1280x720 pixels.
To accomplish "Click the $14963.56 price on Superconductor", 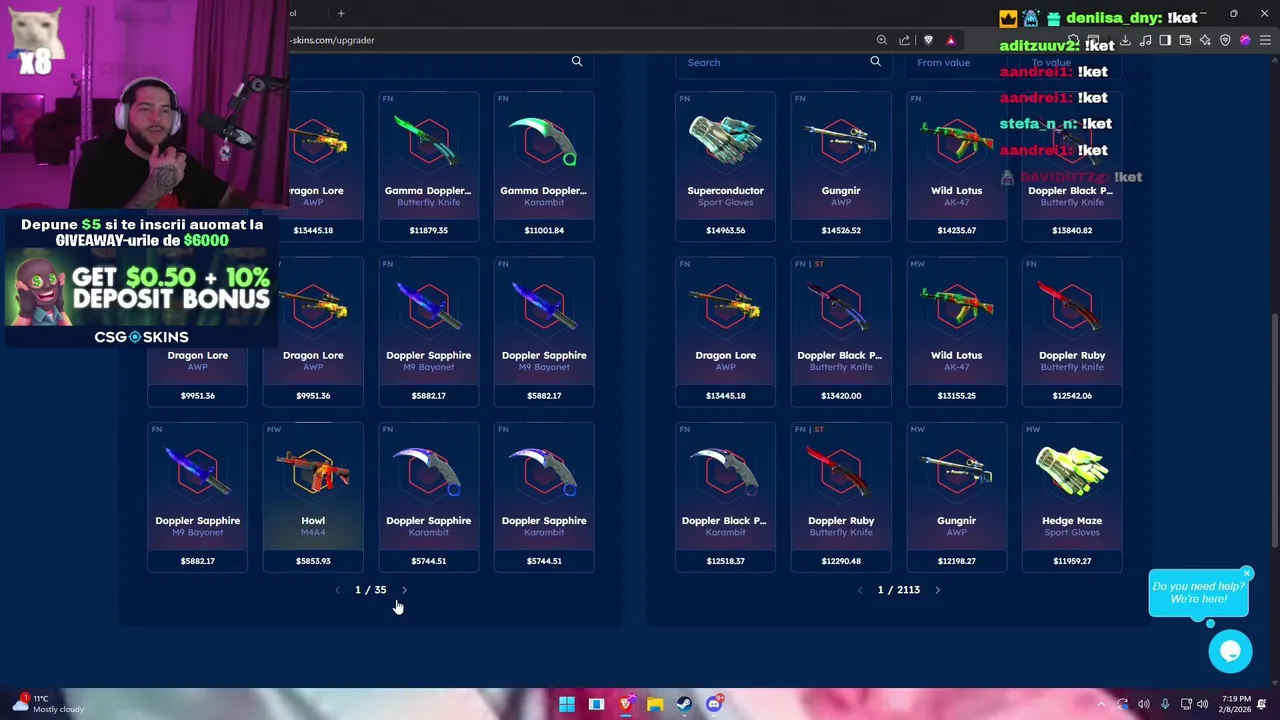I will (725, 230).
